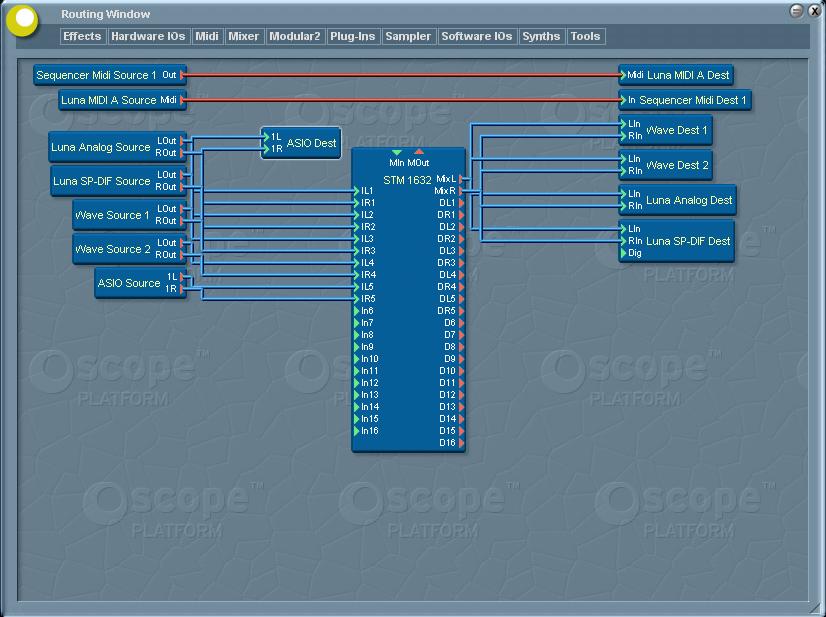Click the 1L input port on ASIO Dest
This screenshot has height=617, width=826.
tap(266, 137)
